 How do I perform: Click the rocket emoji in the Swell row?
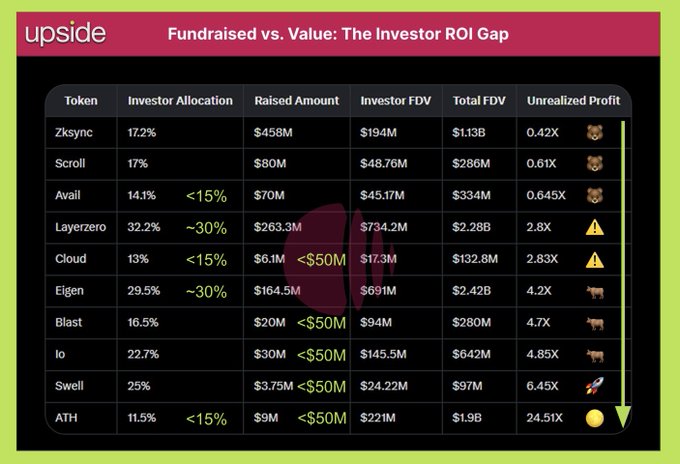(594, 386)
